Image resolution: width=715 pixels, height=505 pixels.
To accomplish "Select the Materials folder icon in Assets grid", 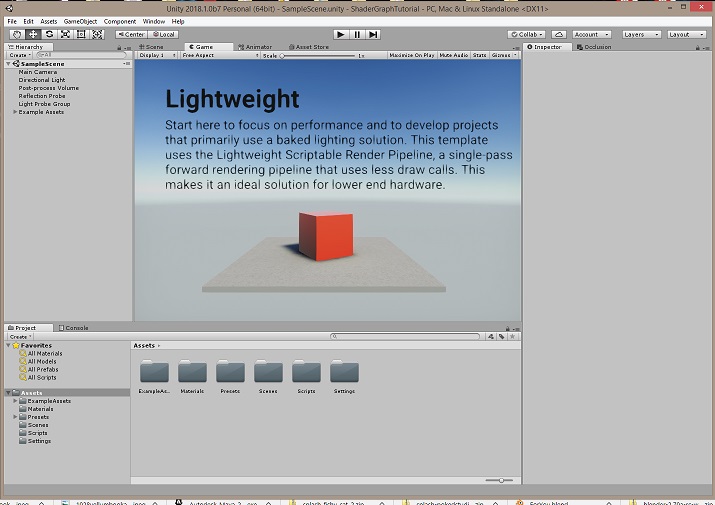I will pos(192,372).
